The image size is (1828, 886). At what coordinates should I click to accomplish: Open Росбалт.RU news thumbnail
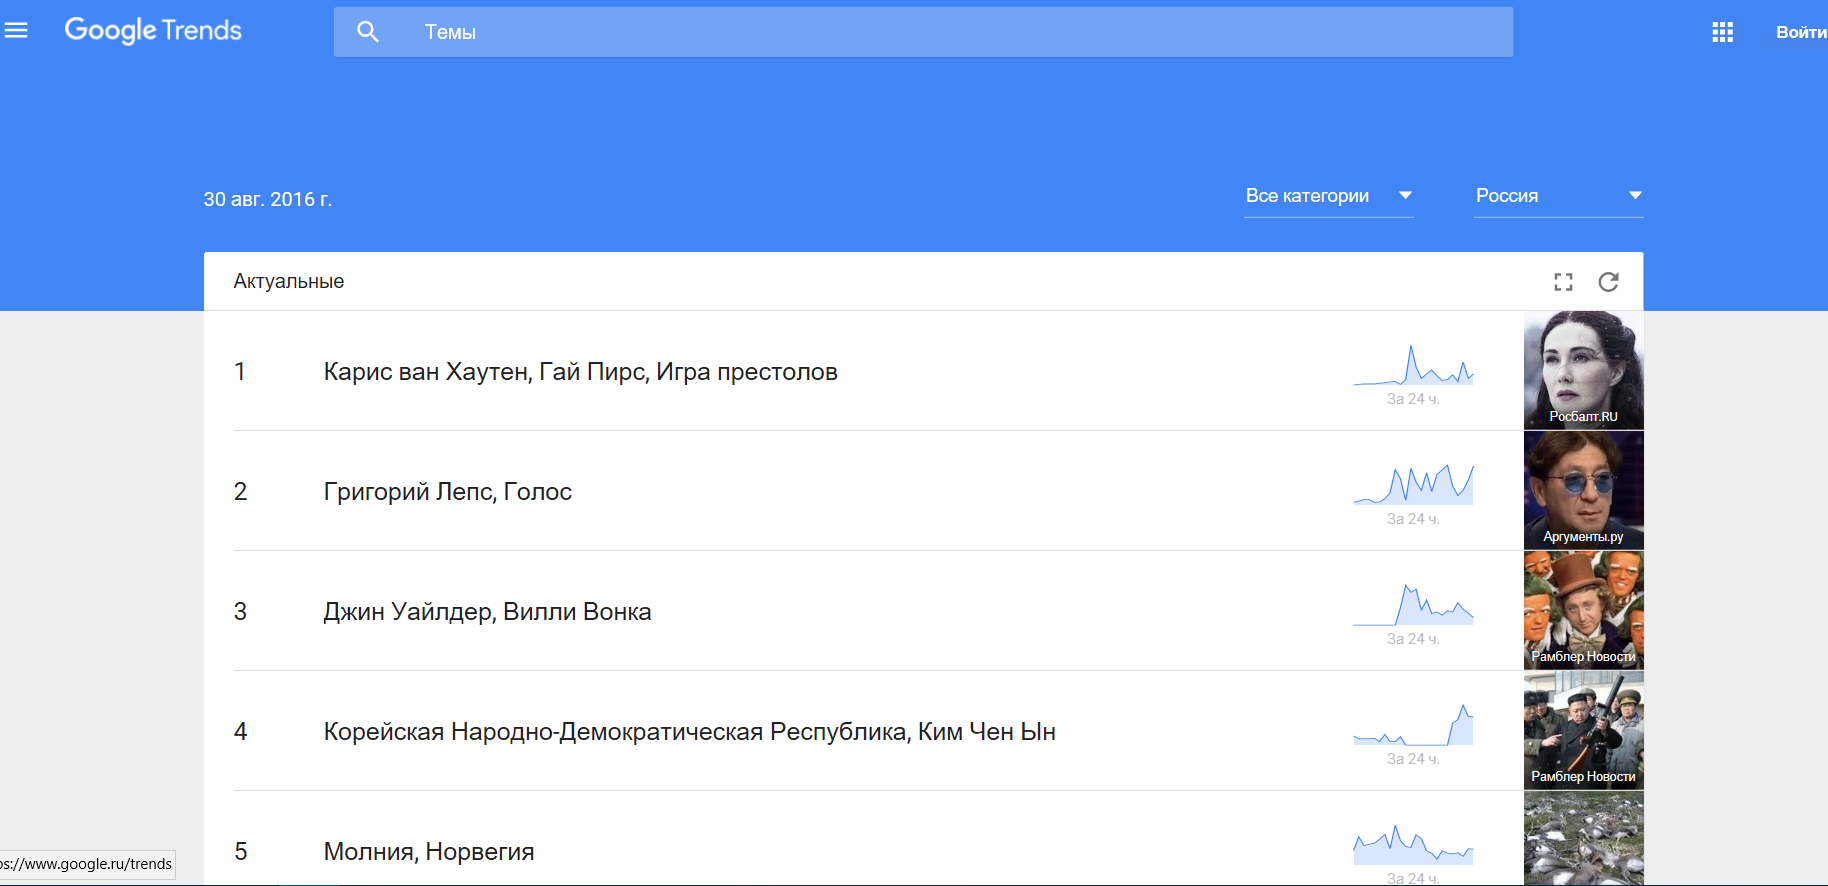1583,370
